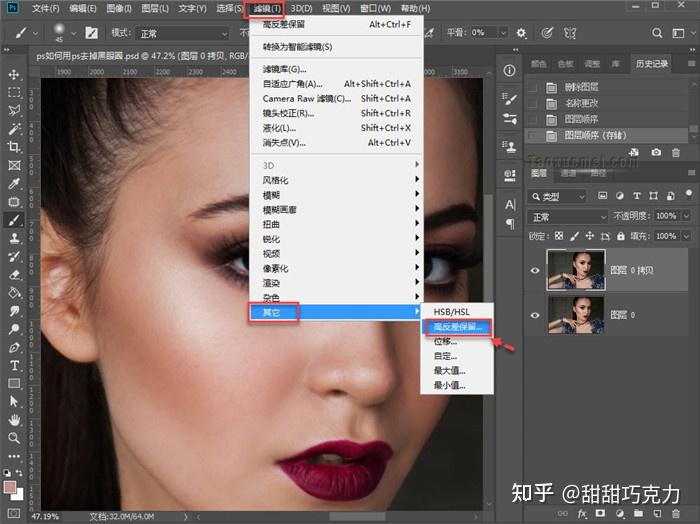Select the Path Selection tool
The image size is (700, 524).
pos(14,402)
